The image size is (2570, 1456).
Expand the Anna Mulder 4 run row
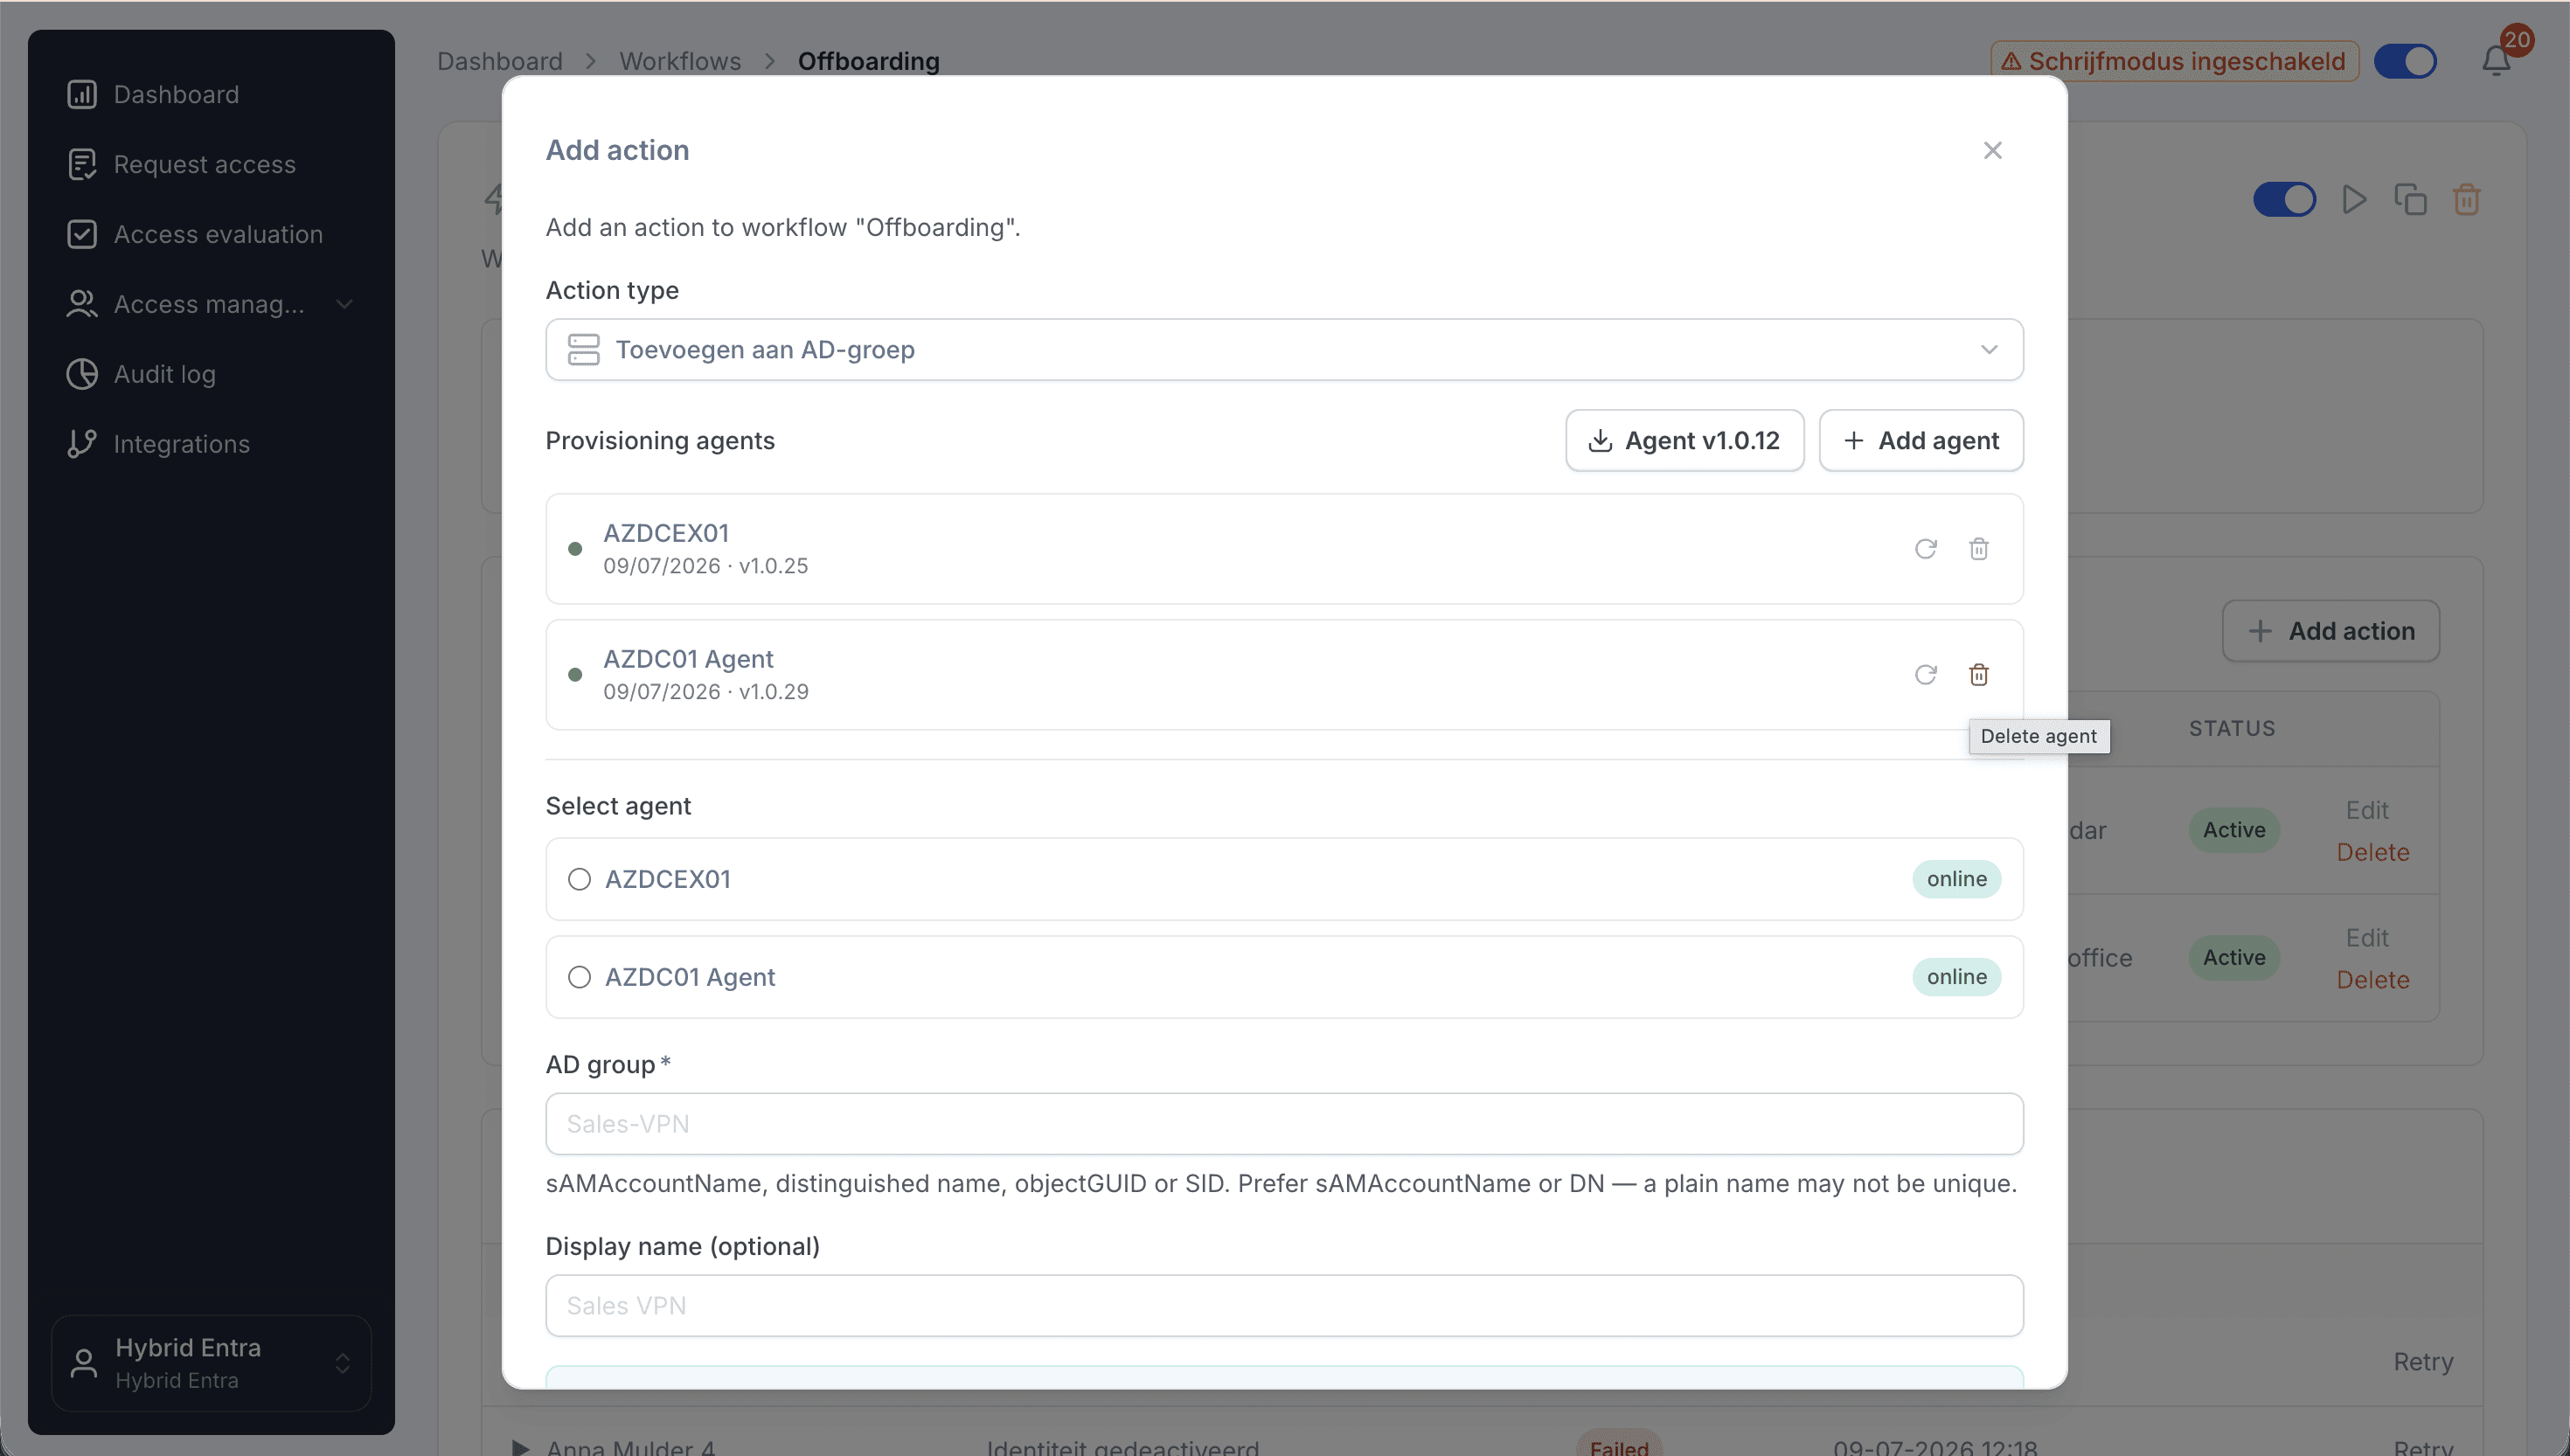[520, 1446]
